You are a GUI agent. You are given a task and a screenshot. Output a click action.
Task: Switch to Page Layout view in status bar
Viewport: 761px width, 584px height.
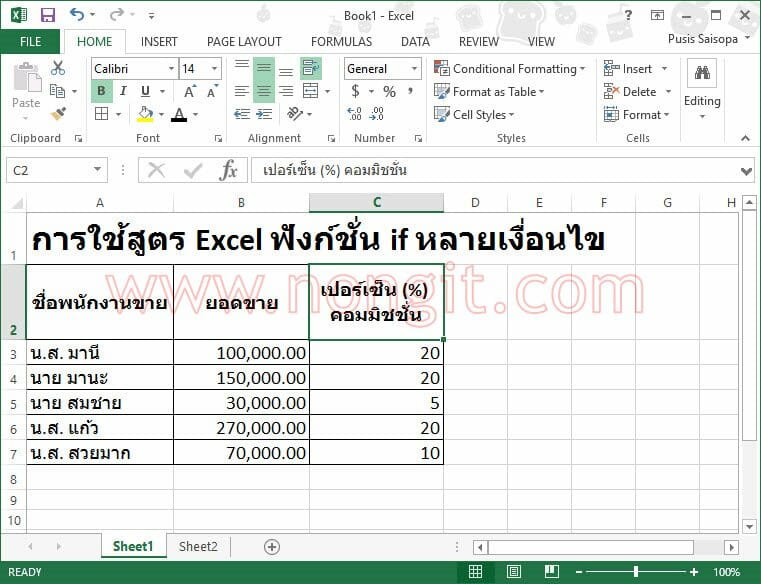(x=513, y=572)
